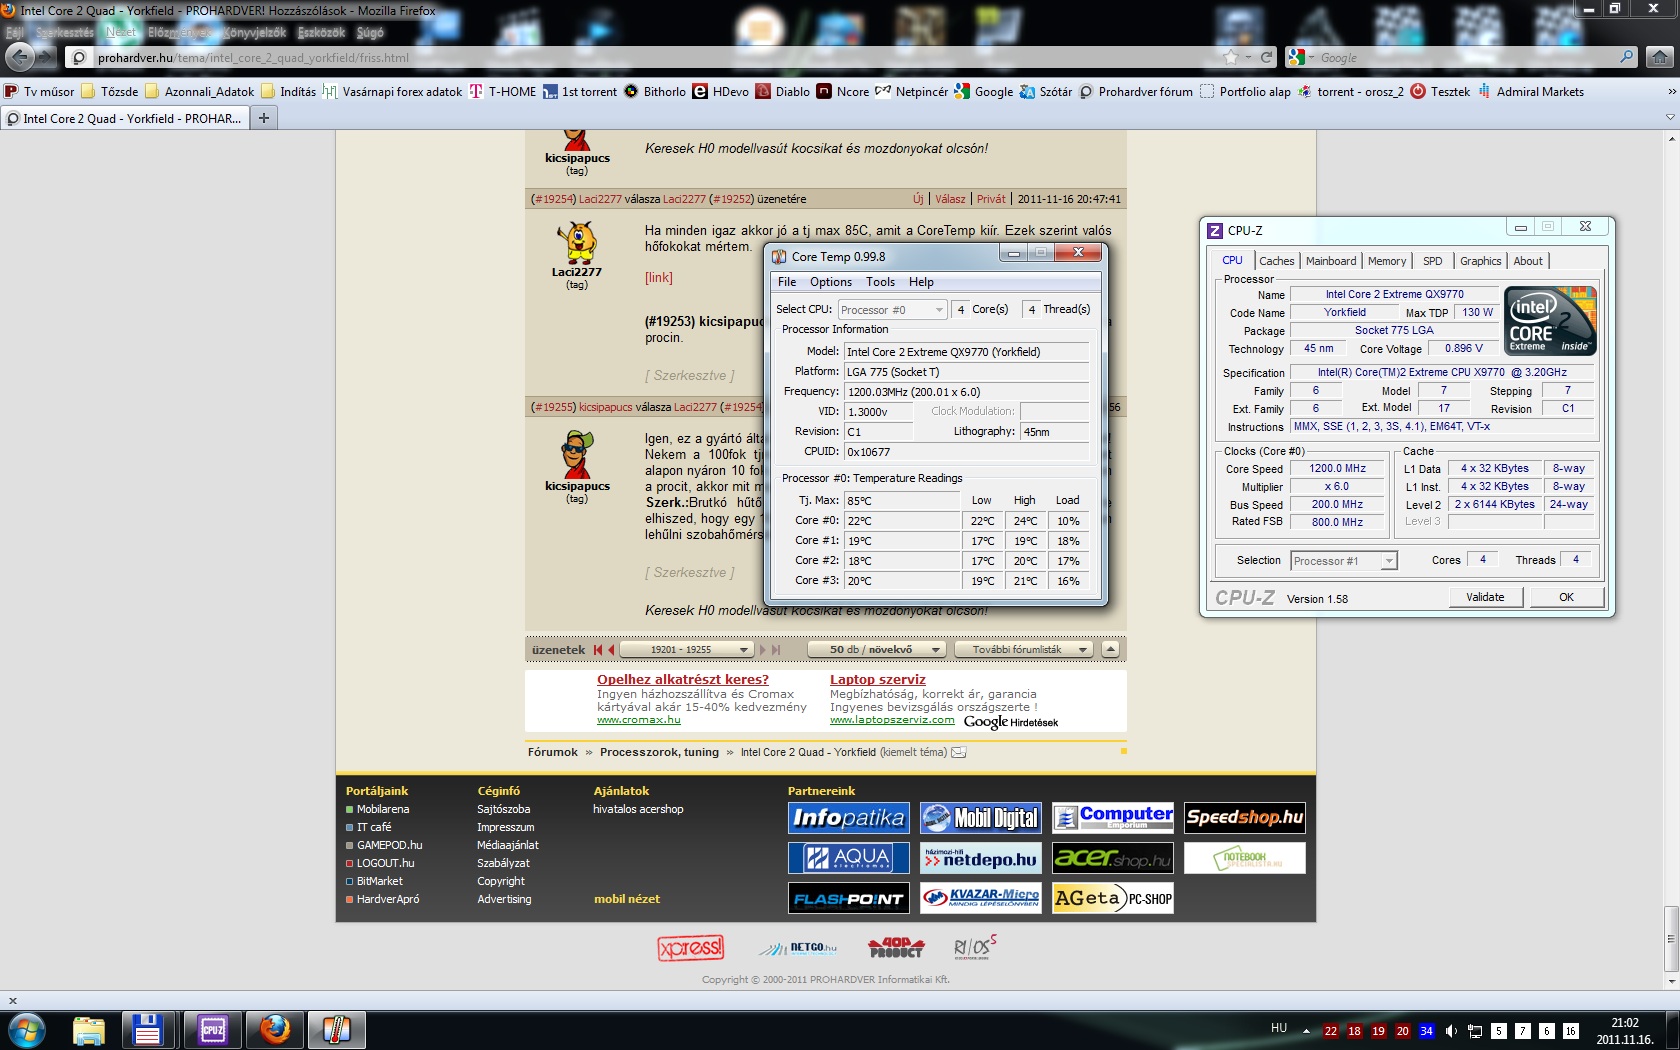Bookmark this page with the star icon
This screenshot has height=1050, width=1680.
coord(1231,57)
